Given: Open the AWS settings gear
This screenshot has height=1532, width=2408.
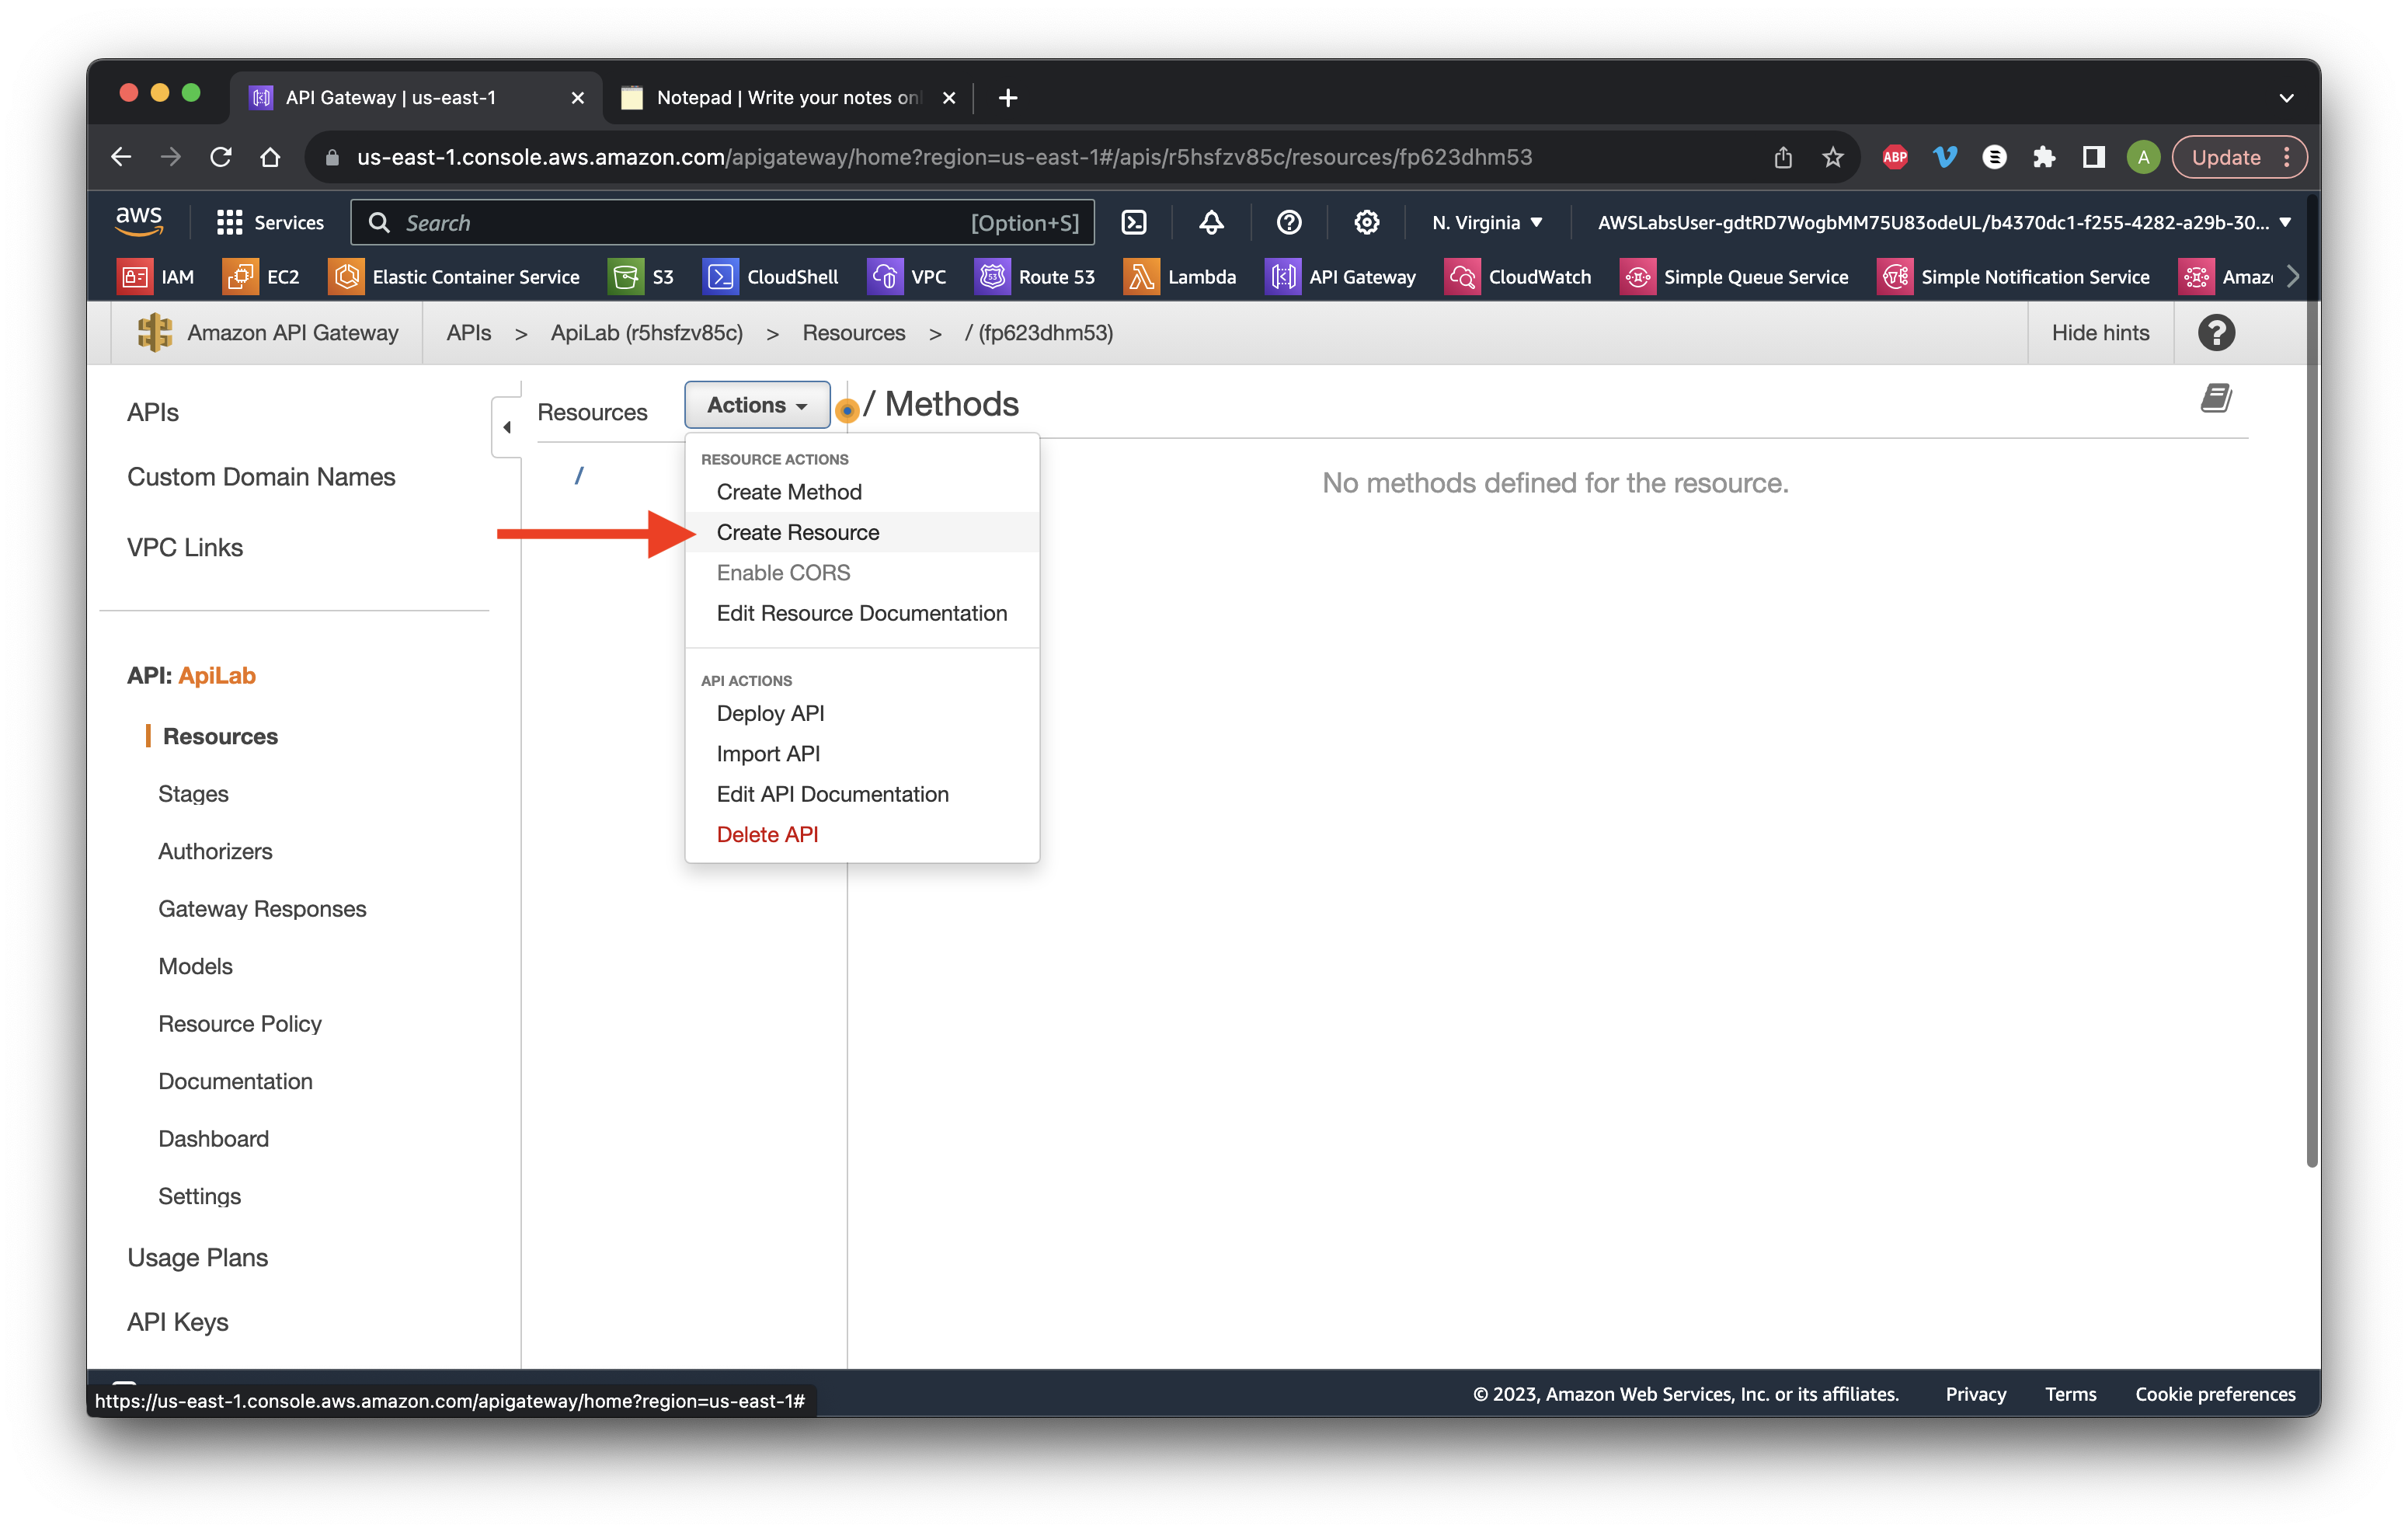Looking at the screenshot, I should [x=1366, y=222].
